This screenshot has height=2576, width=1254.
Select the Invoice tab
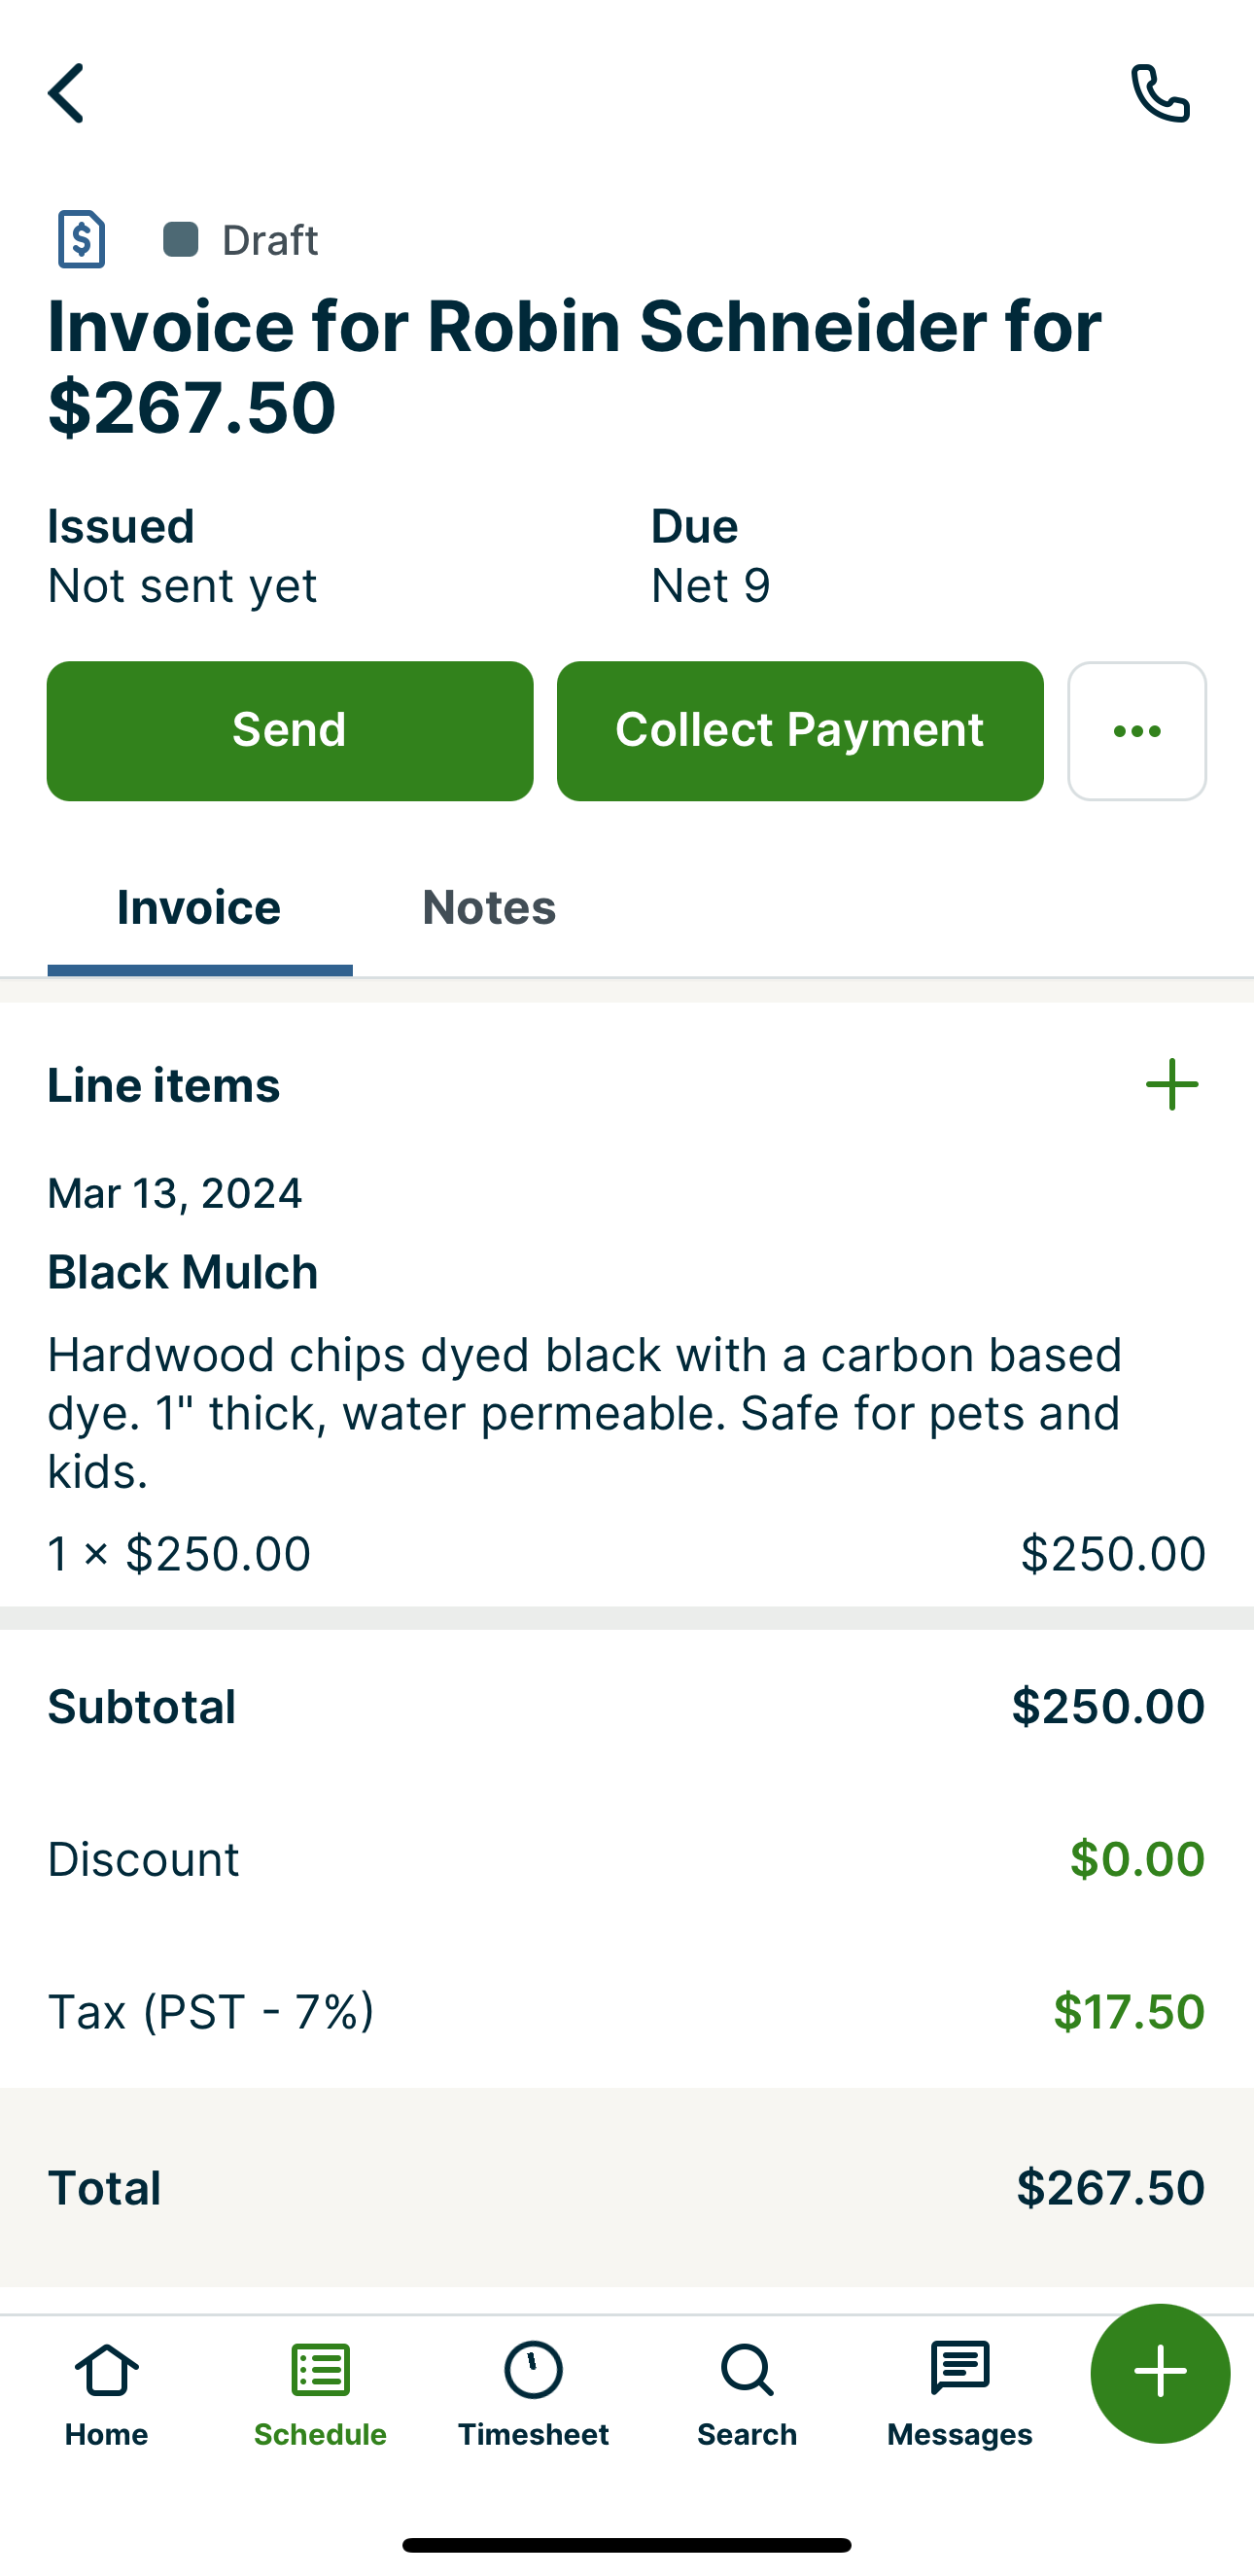(x=199, y=908)
